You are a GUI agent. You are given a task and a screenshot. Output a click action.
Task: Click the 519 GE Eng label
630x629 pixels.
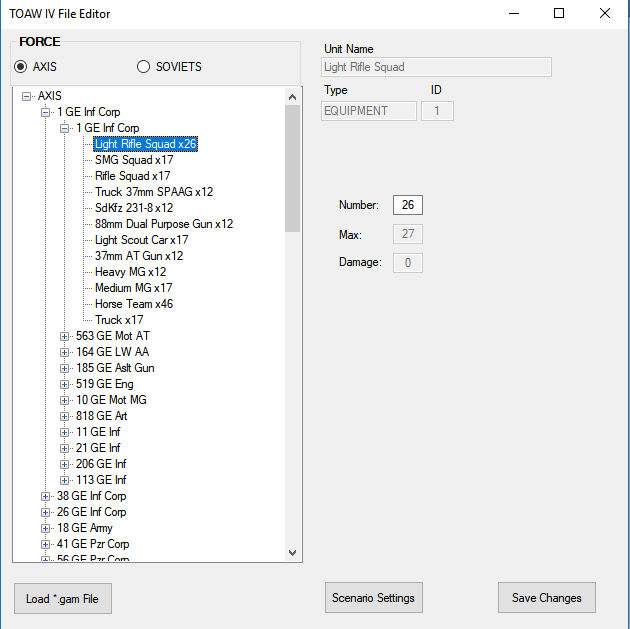(104, 384)
